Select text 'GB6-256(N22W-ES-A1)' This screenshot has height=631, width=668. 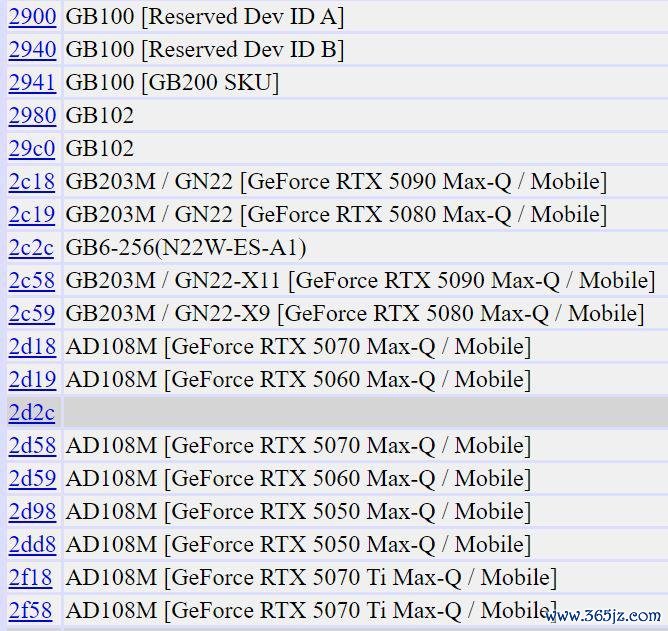(x=186, y=248)
